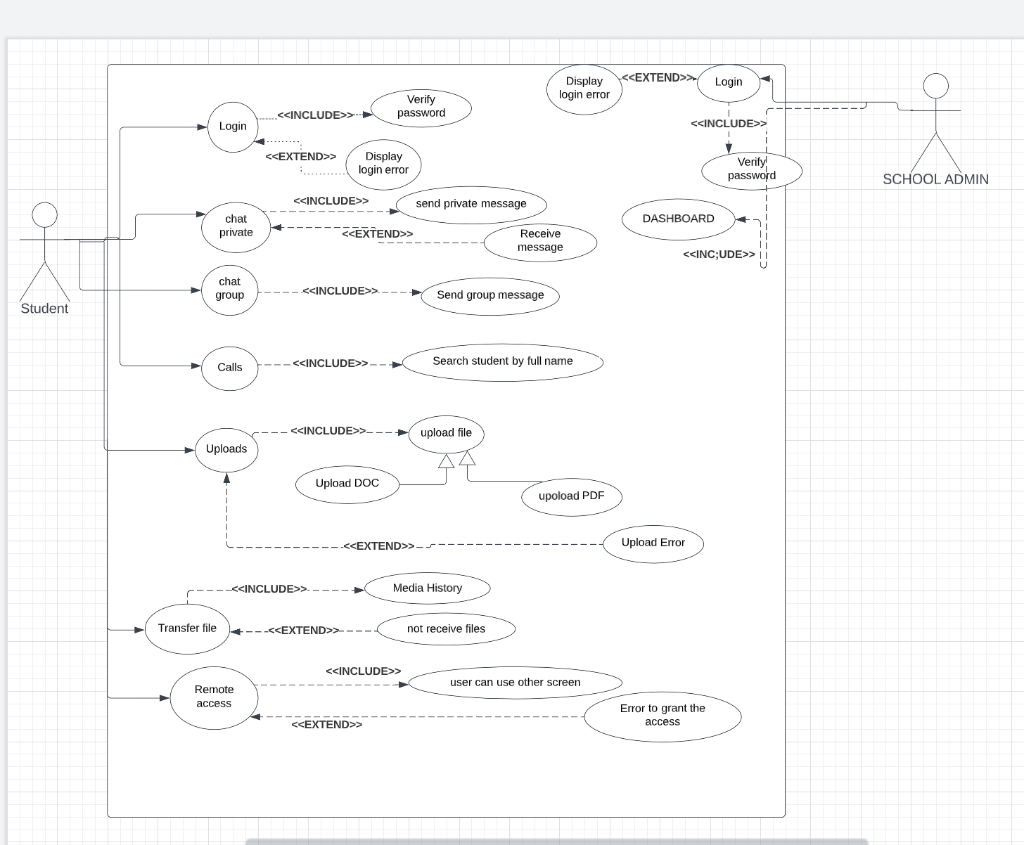Viewport: 1024px width, 845px height.
Task: Select the Login use case linked to Student
Action: click(x=232, y=127)
